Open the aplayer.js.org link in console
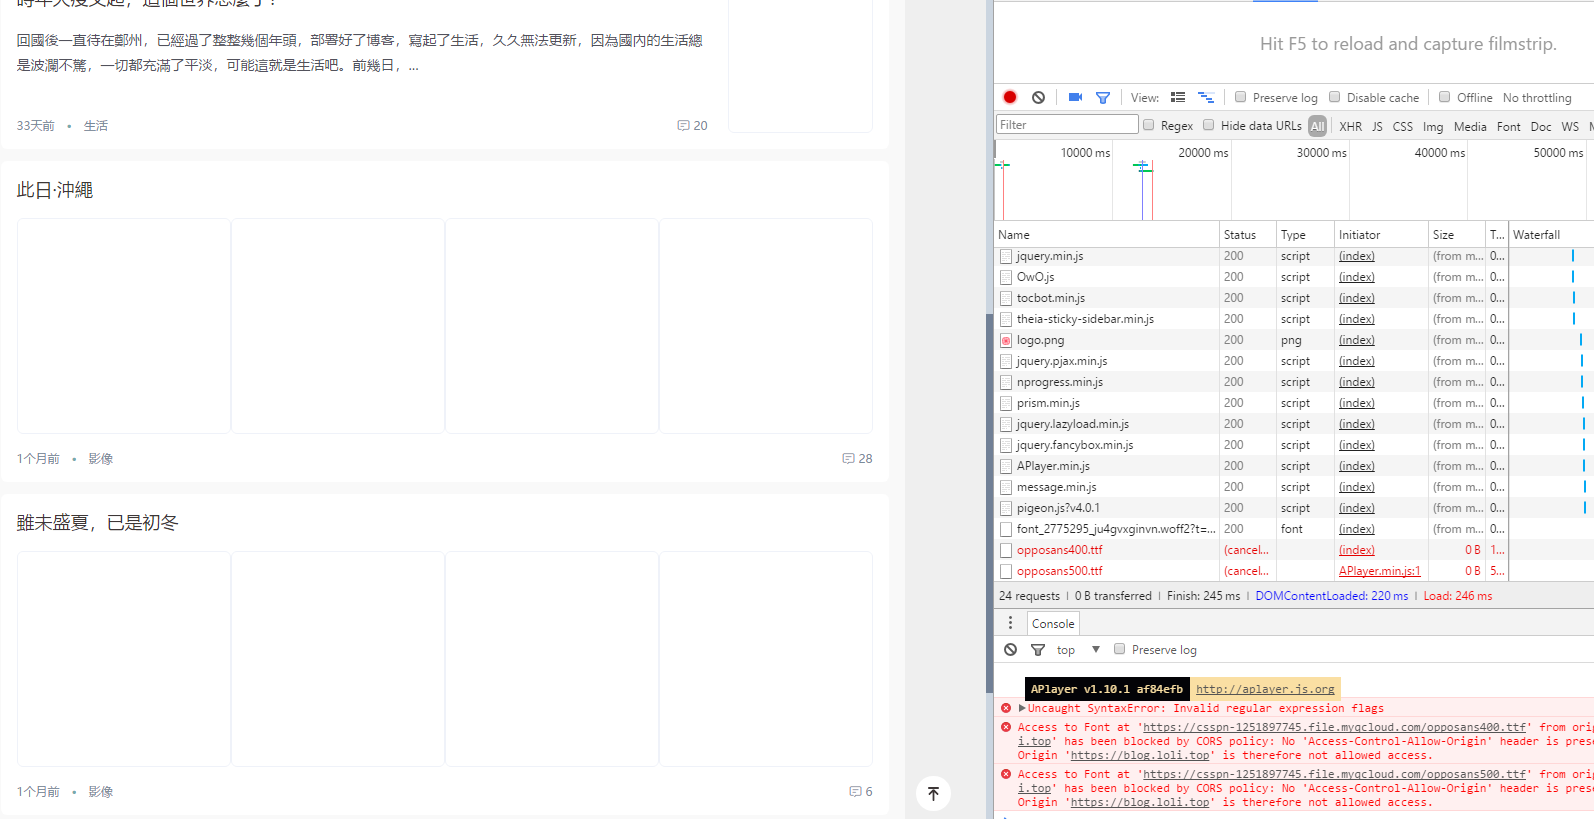 click(x=1265, y=689)
